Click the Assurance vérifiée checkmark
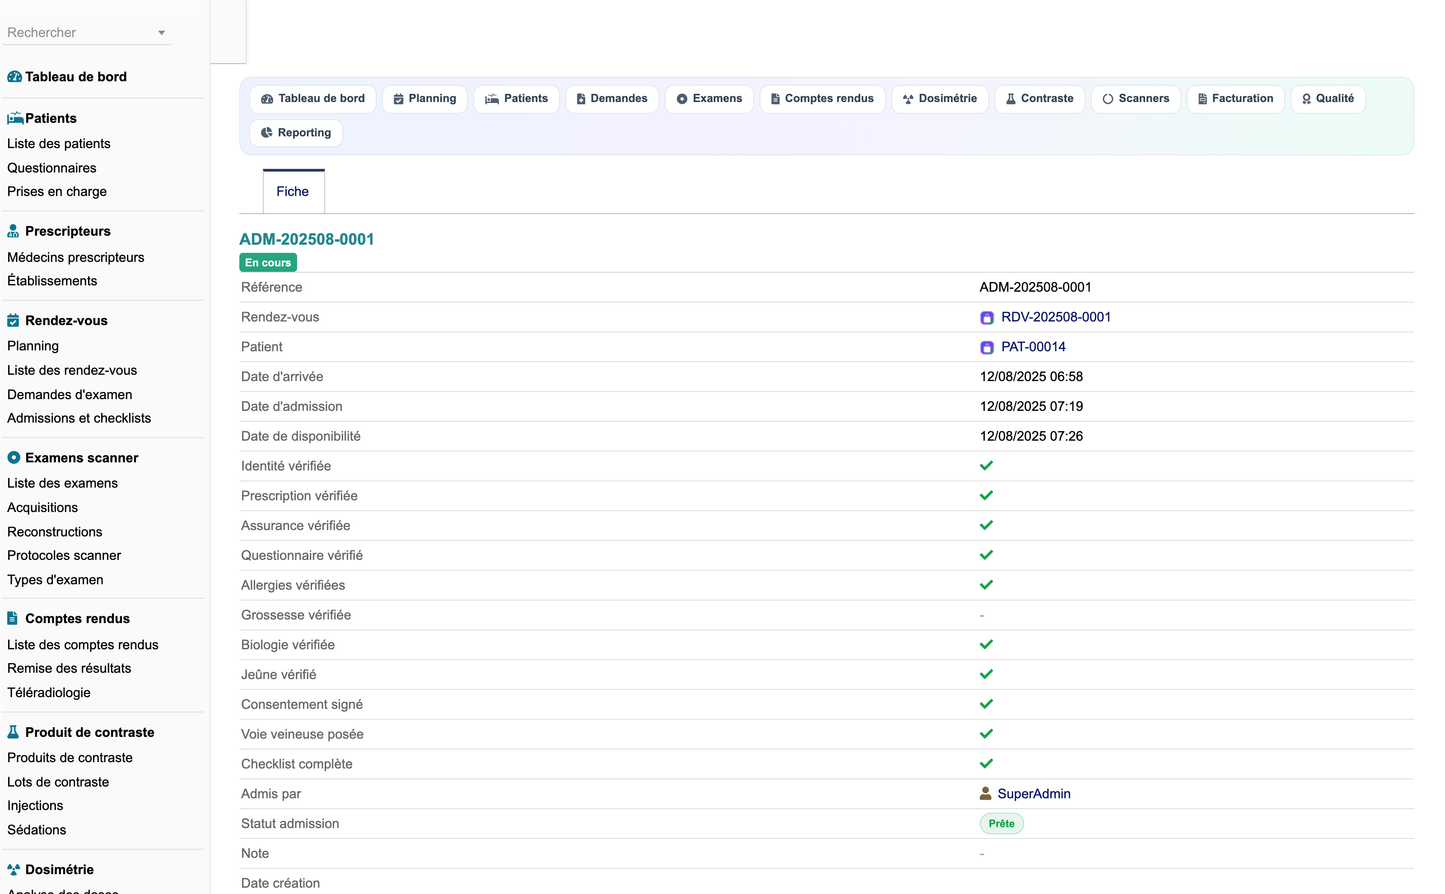Screen dimensions: 1445x894 986,526
